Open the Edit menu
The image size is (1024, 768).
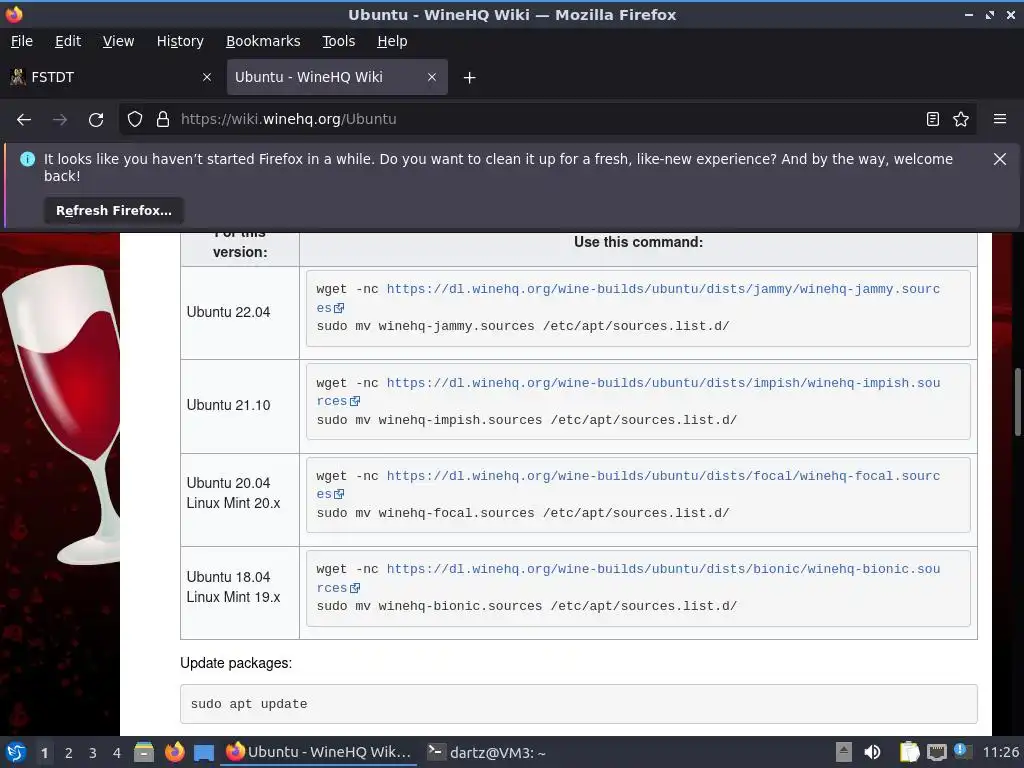pyautogui.click(x=68, y=41)
